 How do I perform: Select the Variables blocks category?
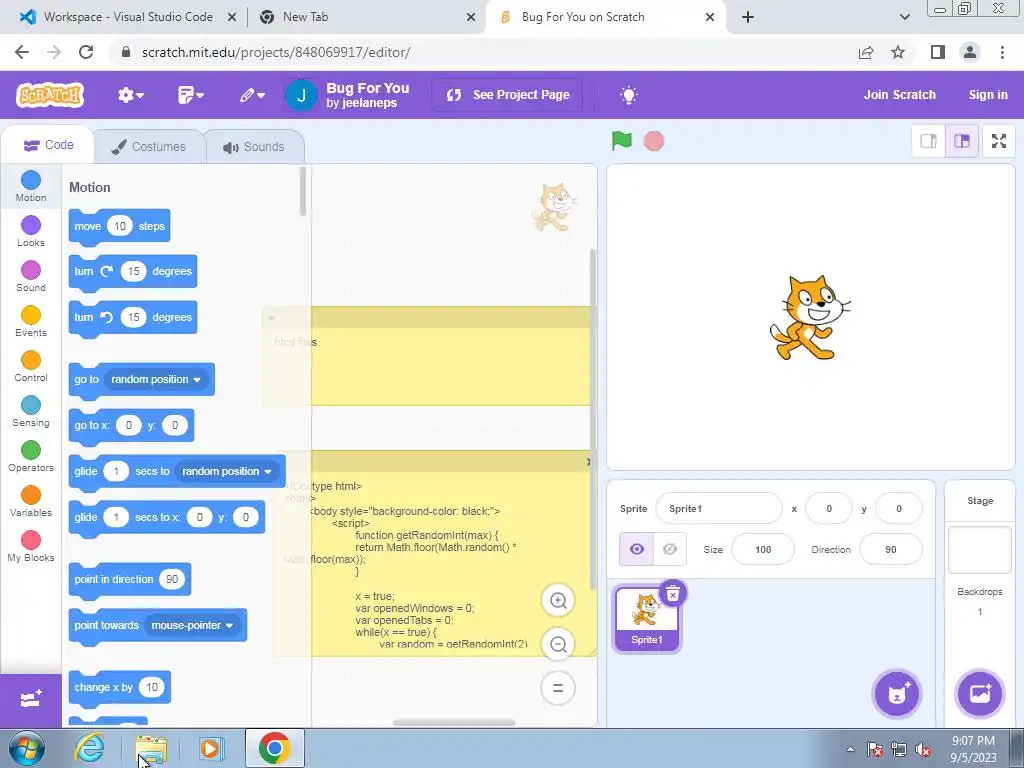pos(31,502)
